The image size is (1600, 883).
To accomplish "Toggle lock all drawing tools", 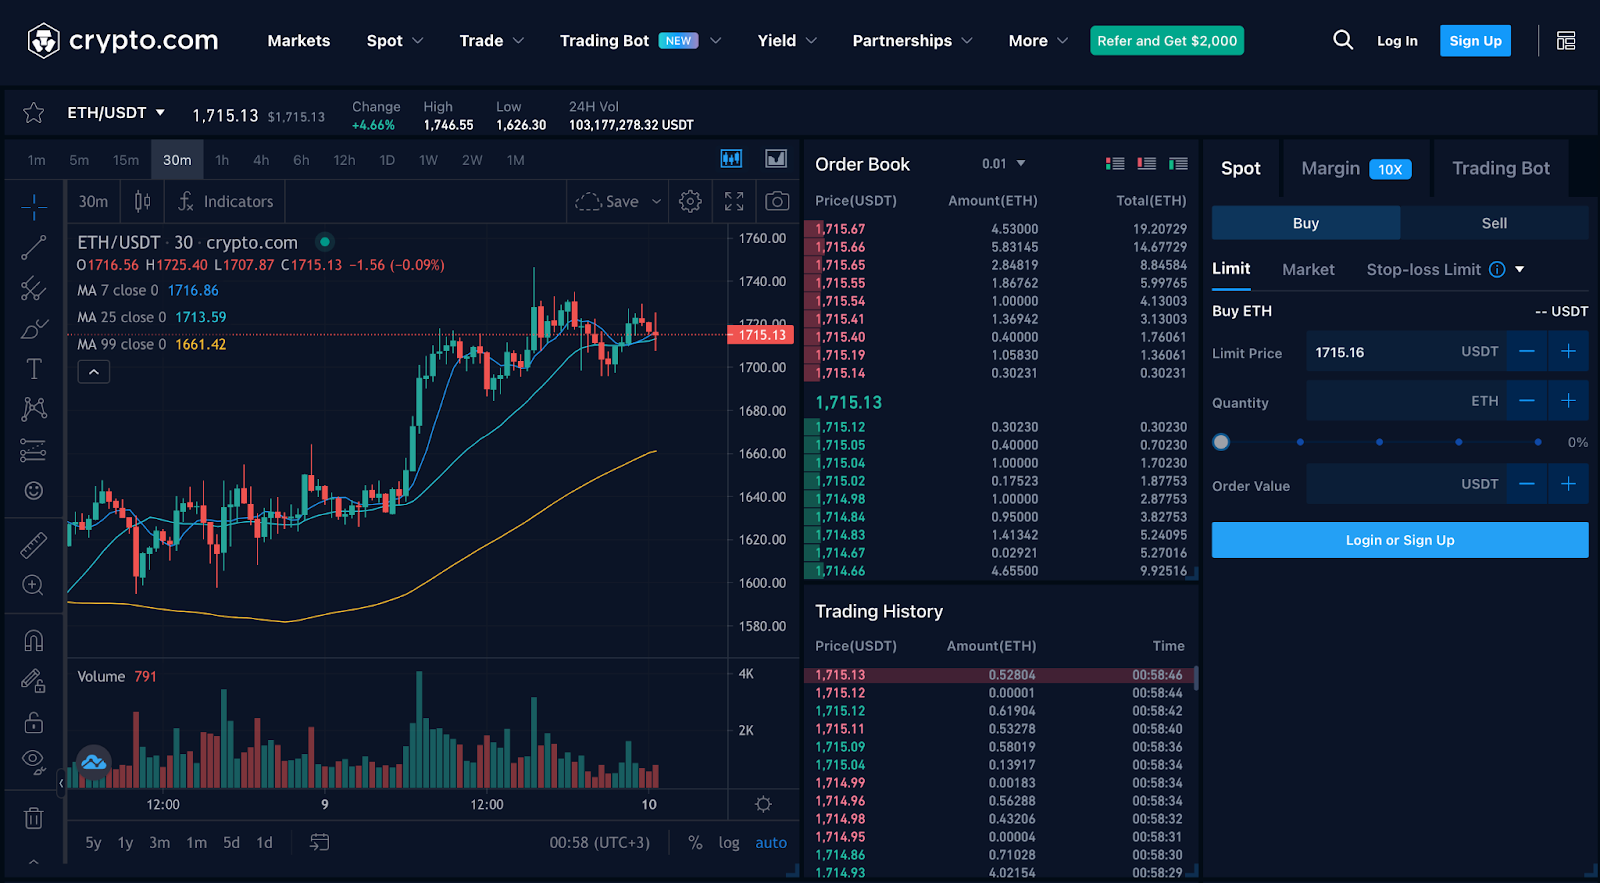I will pyautogui.click(x=33, y=722).
